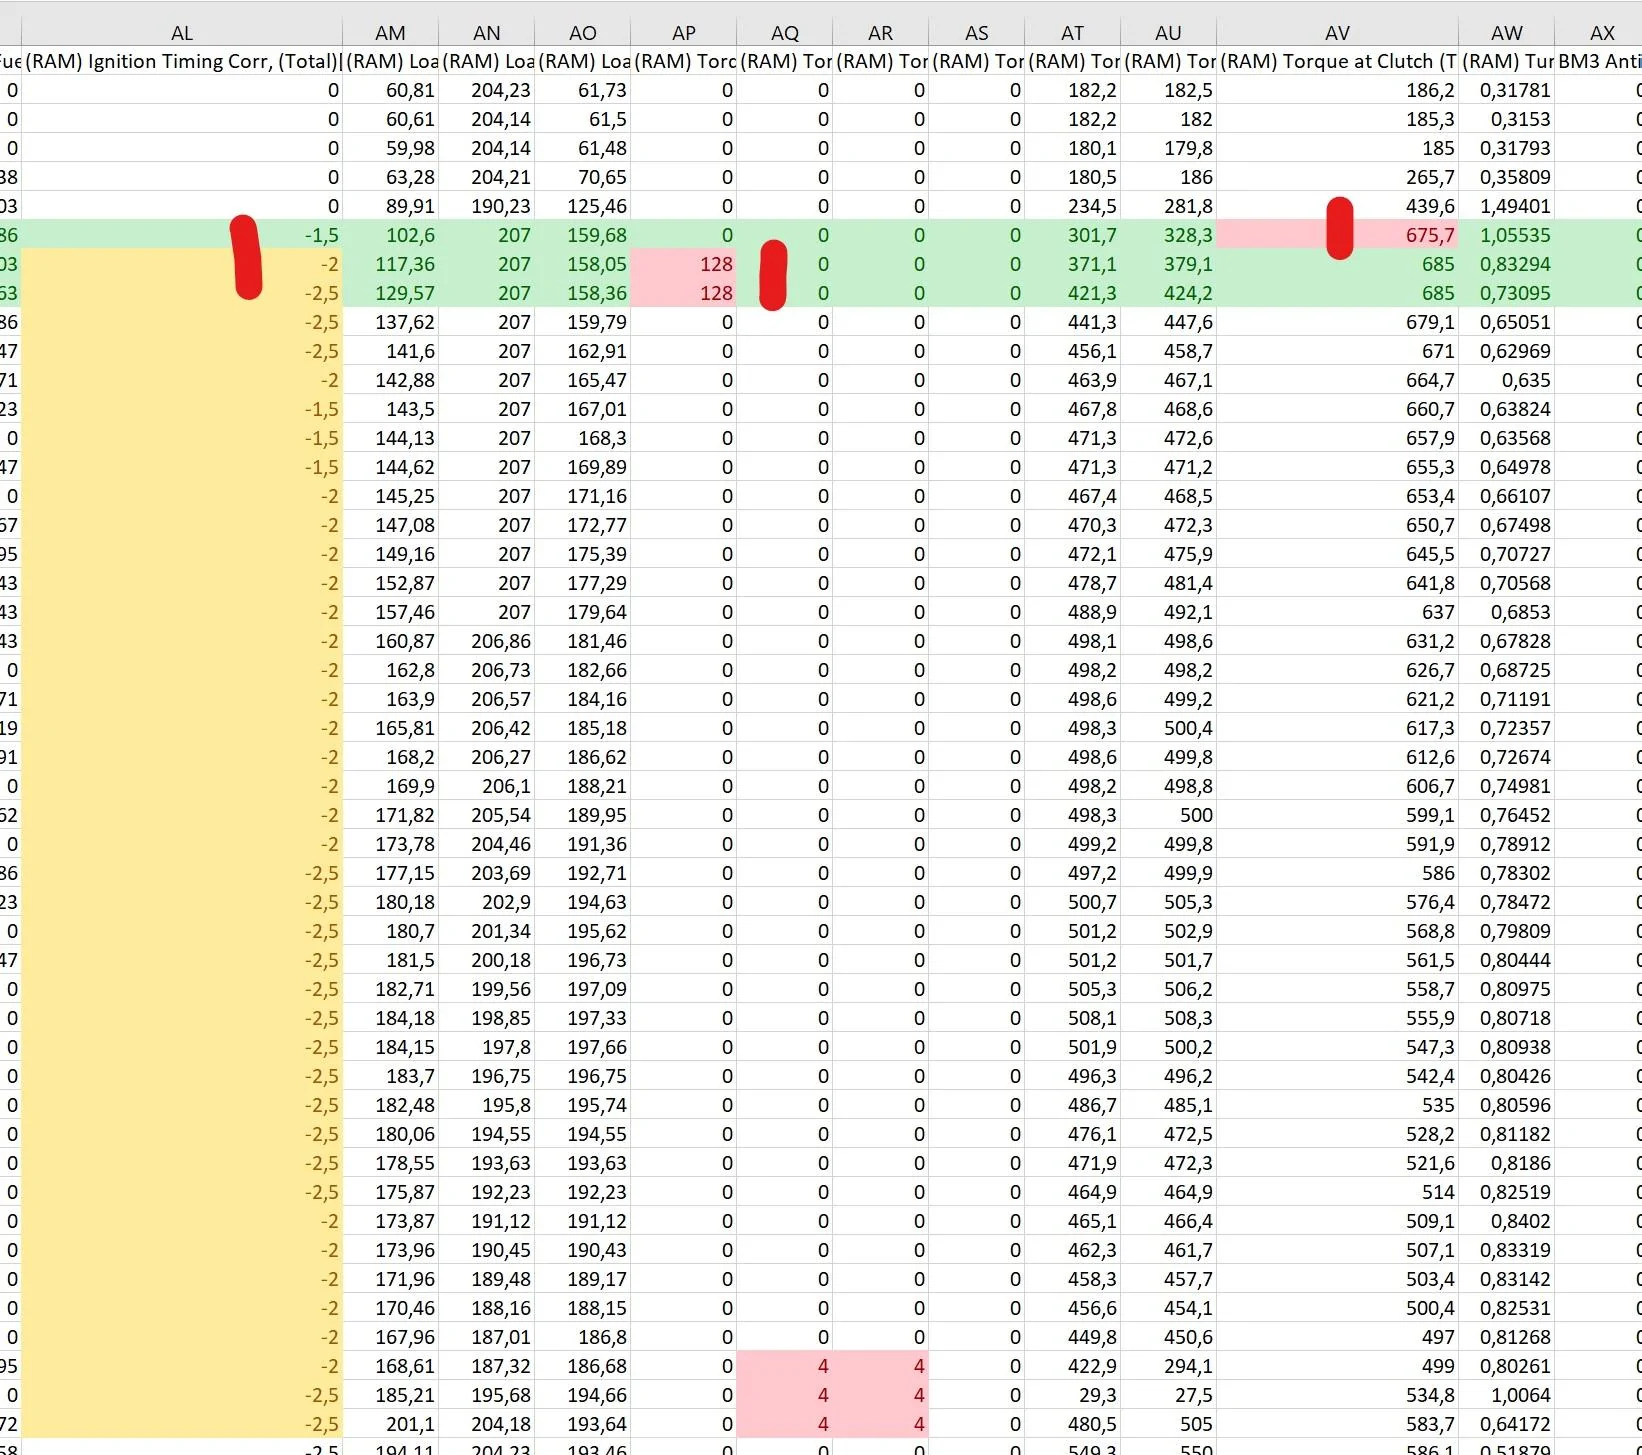Viewport: 1642px width, 1455px height.
Task: Select the cell with value 203,69
Action: tap(486, 873)
